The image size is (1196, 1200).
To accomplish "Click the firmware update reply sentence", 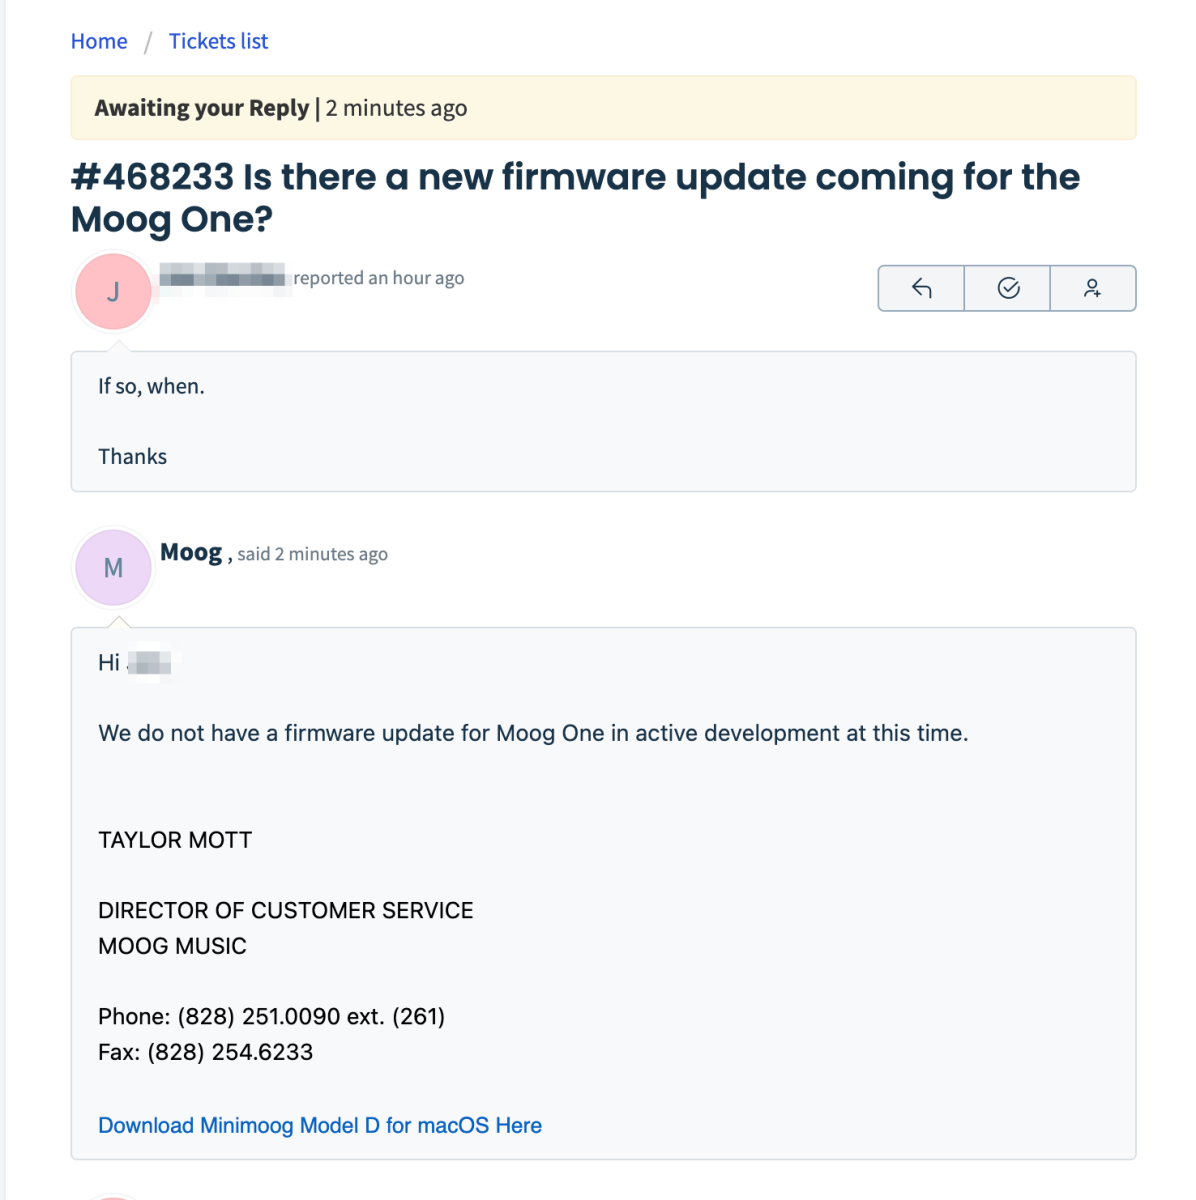I will [x=533, y=733].
